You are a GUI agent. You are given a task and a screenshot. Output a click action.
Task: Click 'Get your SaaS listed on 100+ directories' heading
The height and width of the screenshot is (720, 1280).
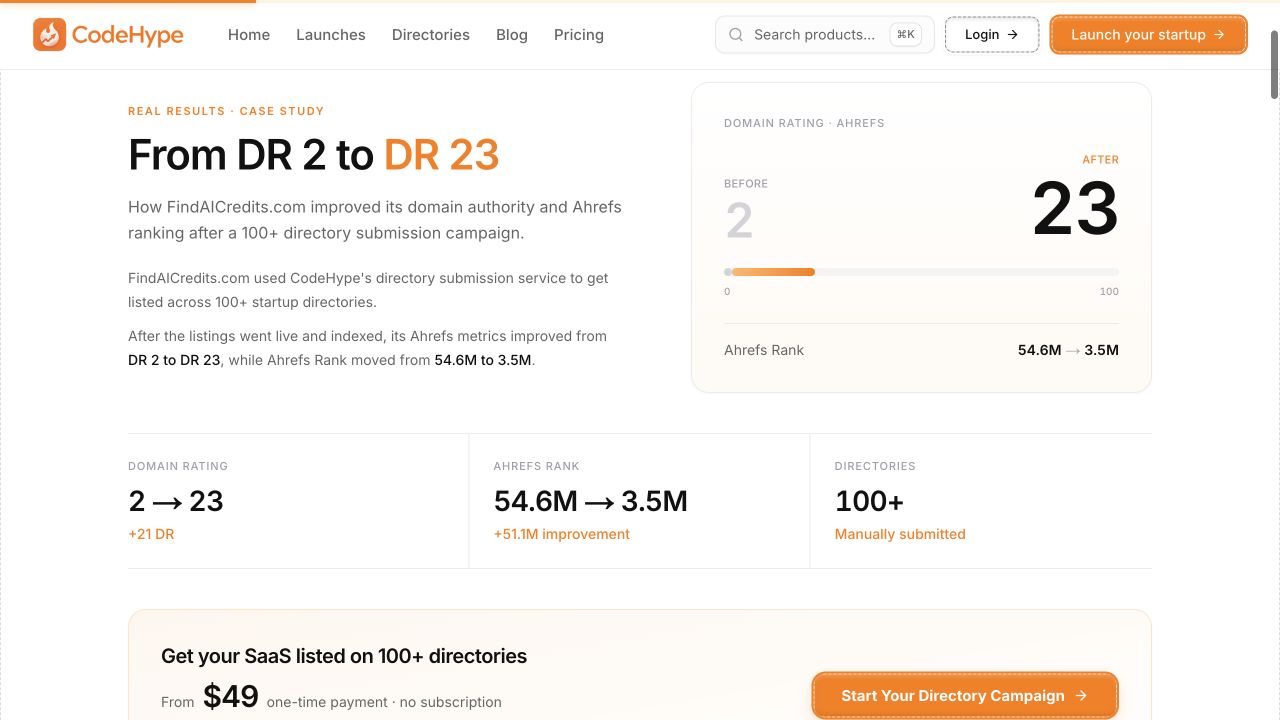pos(344,656)
